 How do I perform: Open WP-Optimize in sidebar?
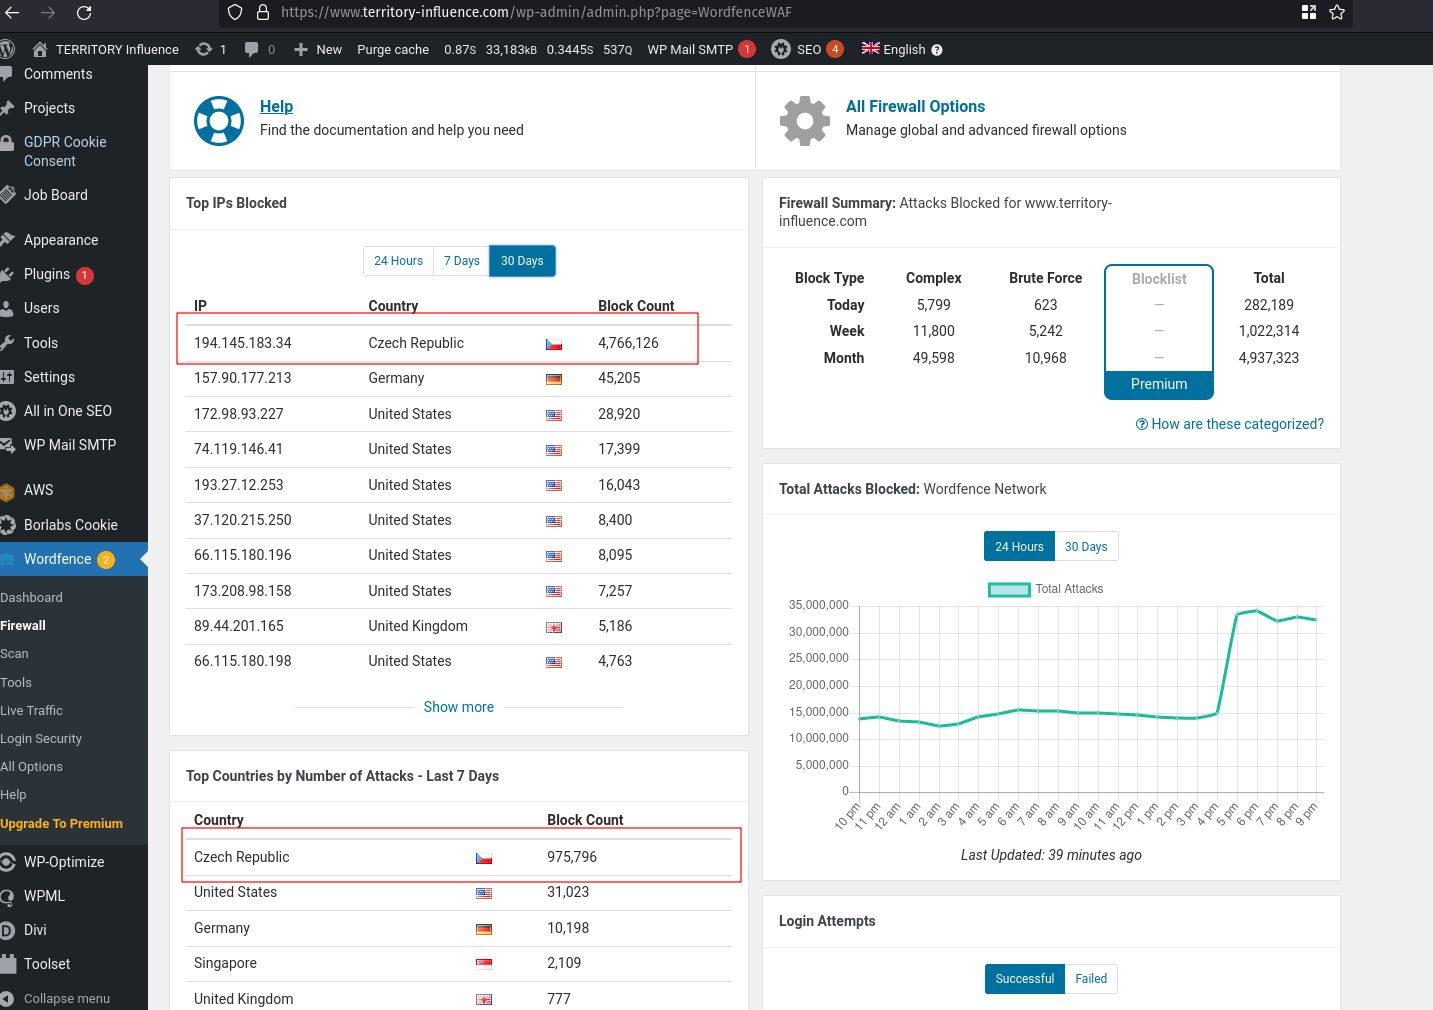(x=64, y=862)
